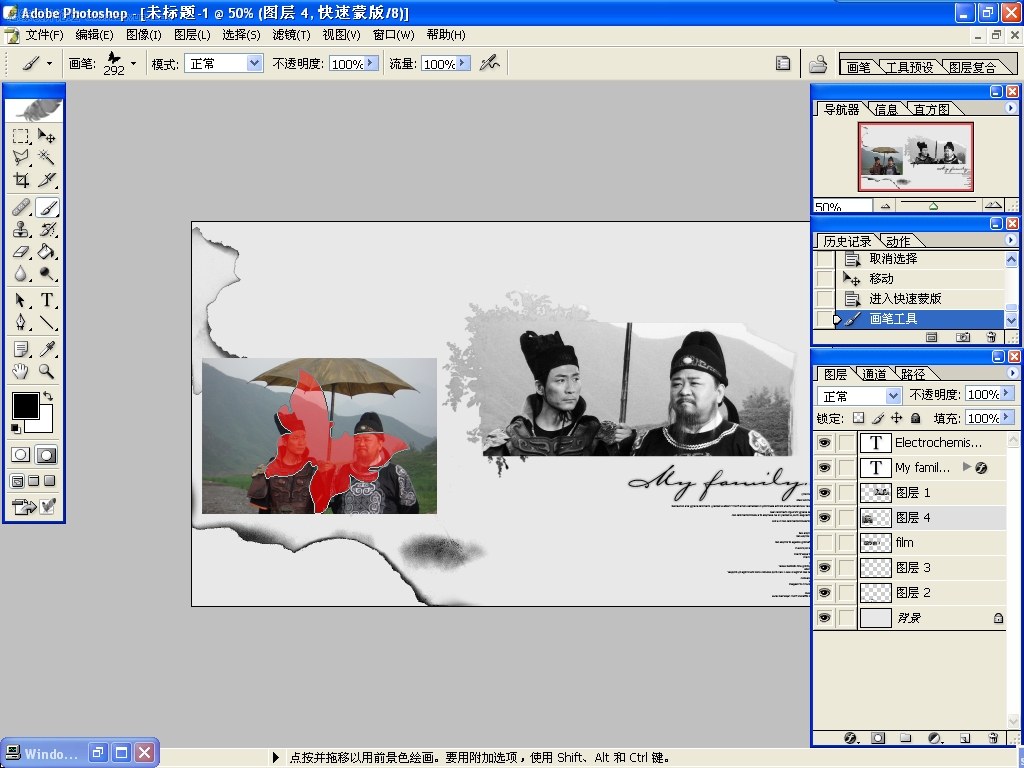Select the Magic Wand tool
Image resolution: width=1024 pixels, height=768 pixels.
tap(46, 157)
